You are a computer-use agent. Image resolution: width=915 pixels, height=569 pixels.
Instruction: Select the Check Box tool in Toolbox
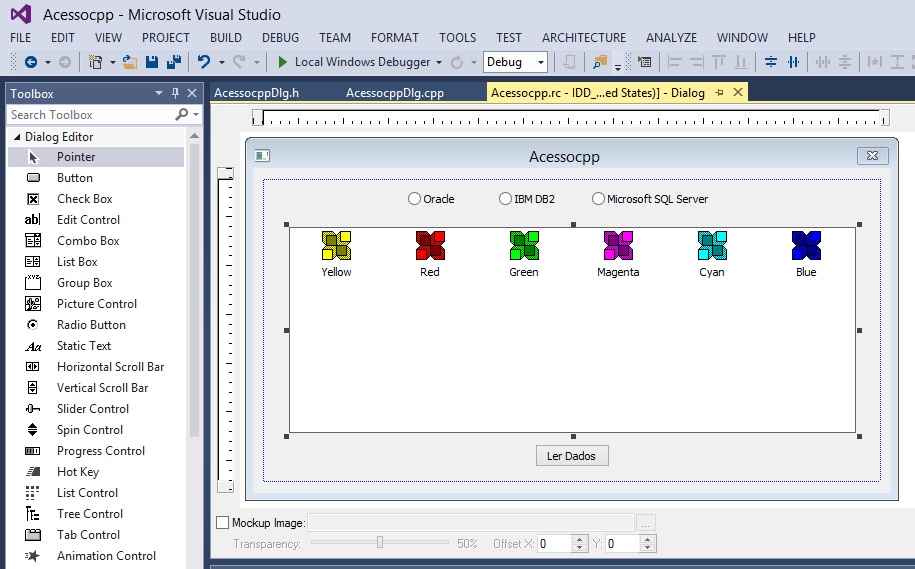(84, 199)
